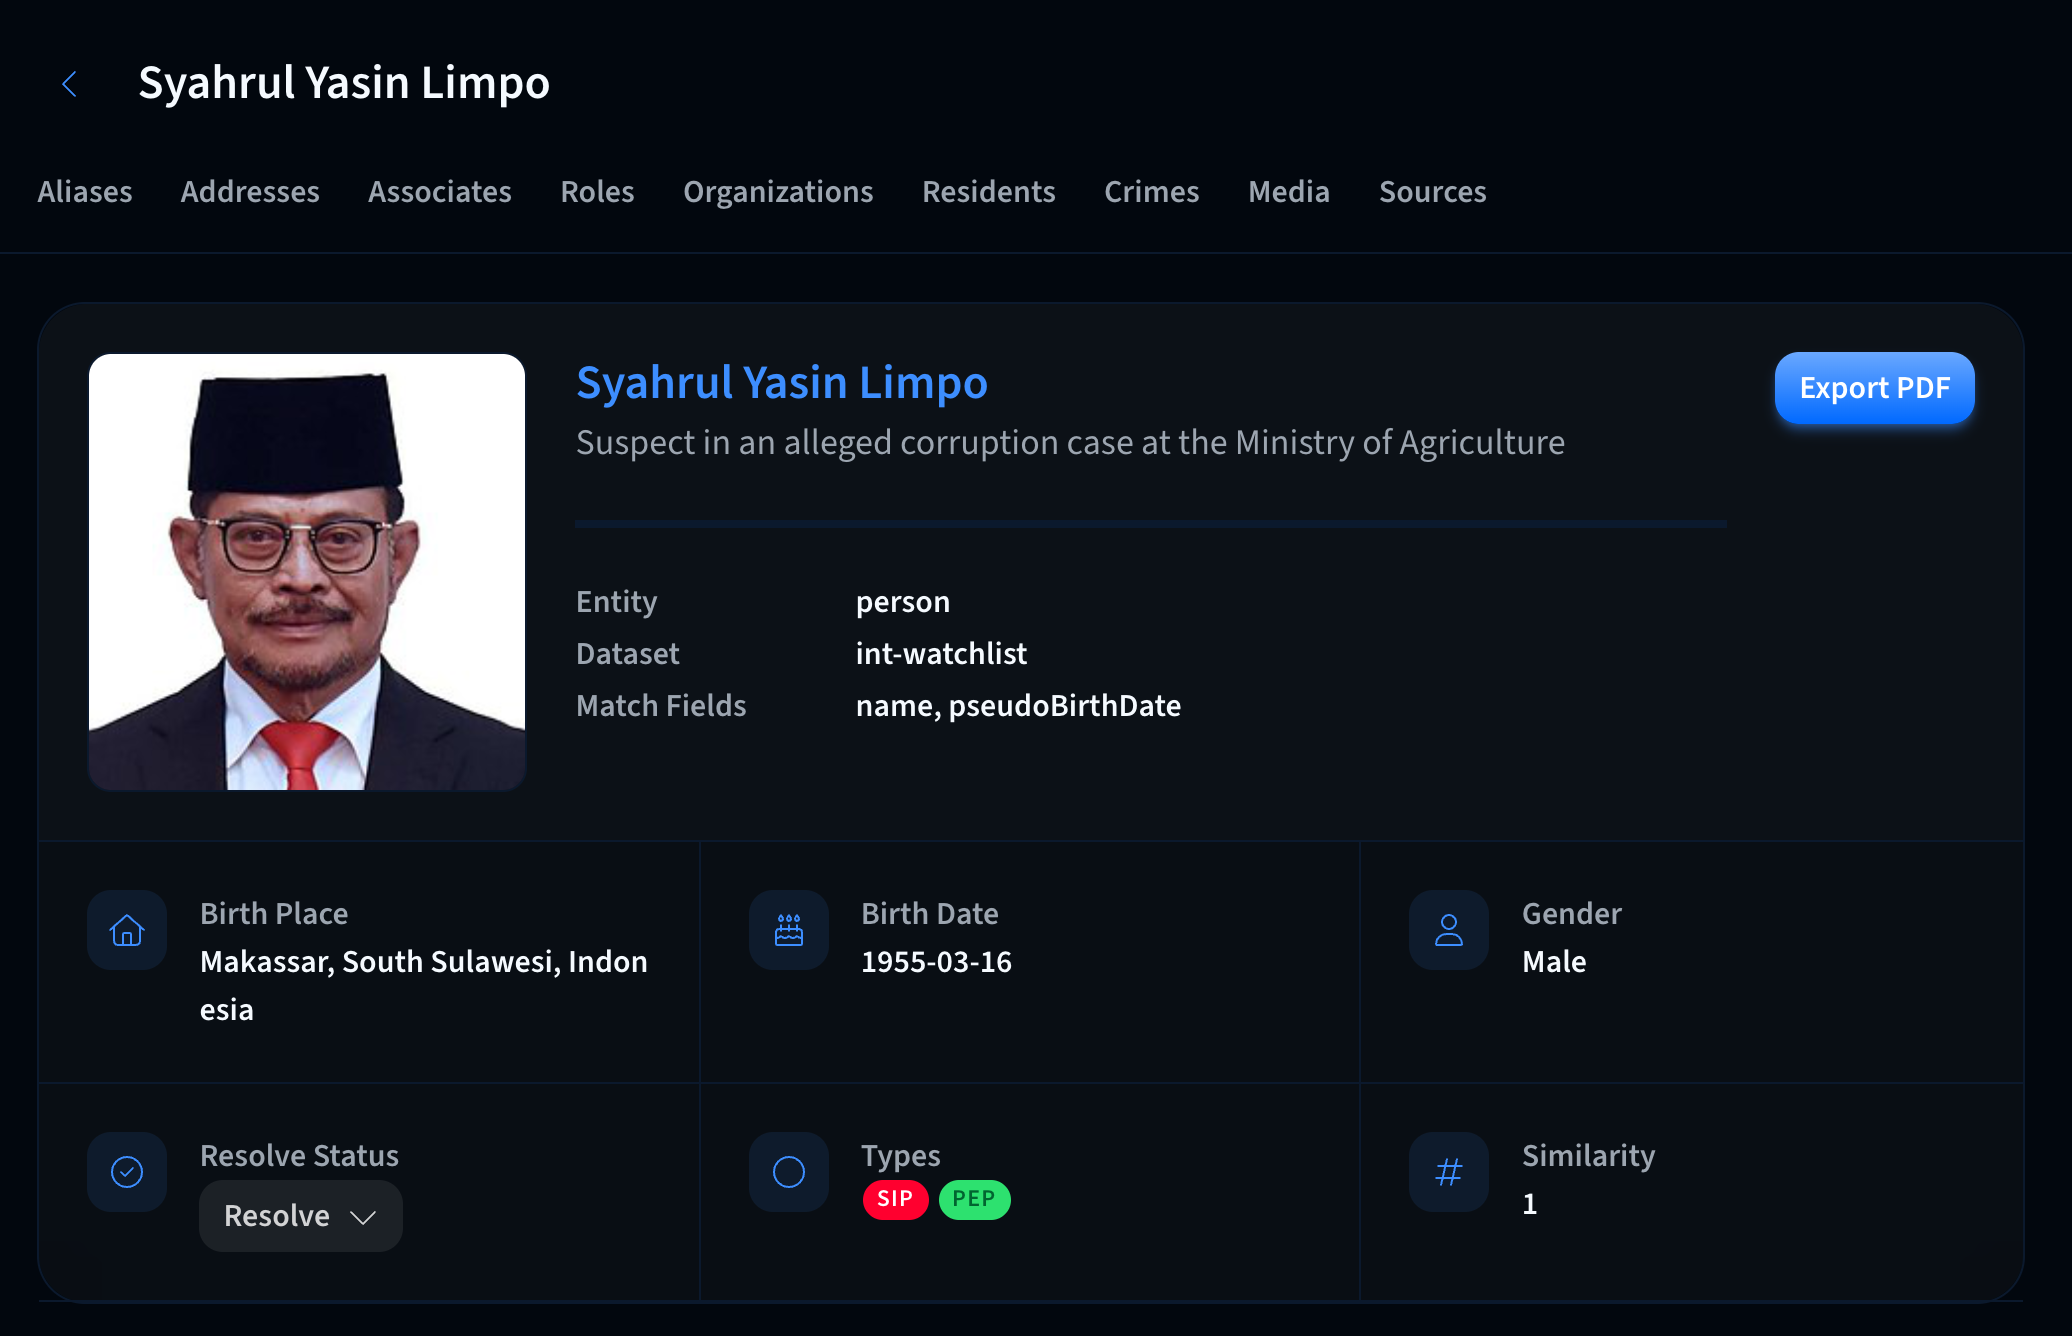Click the red SIP type badge
The image size is (2072, 1336).
895,1199
